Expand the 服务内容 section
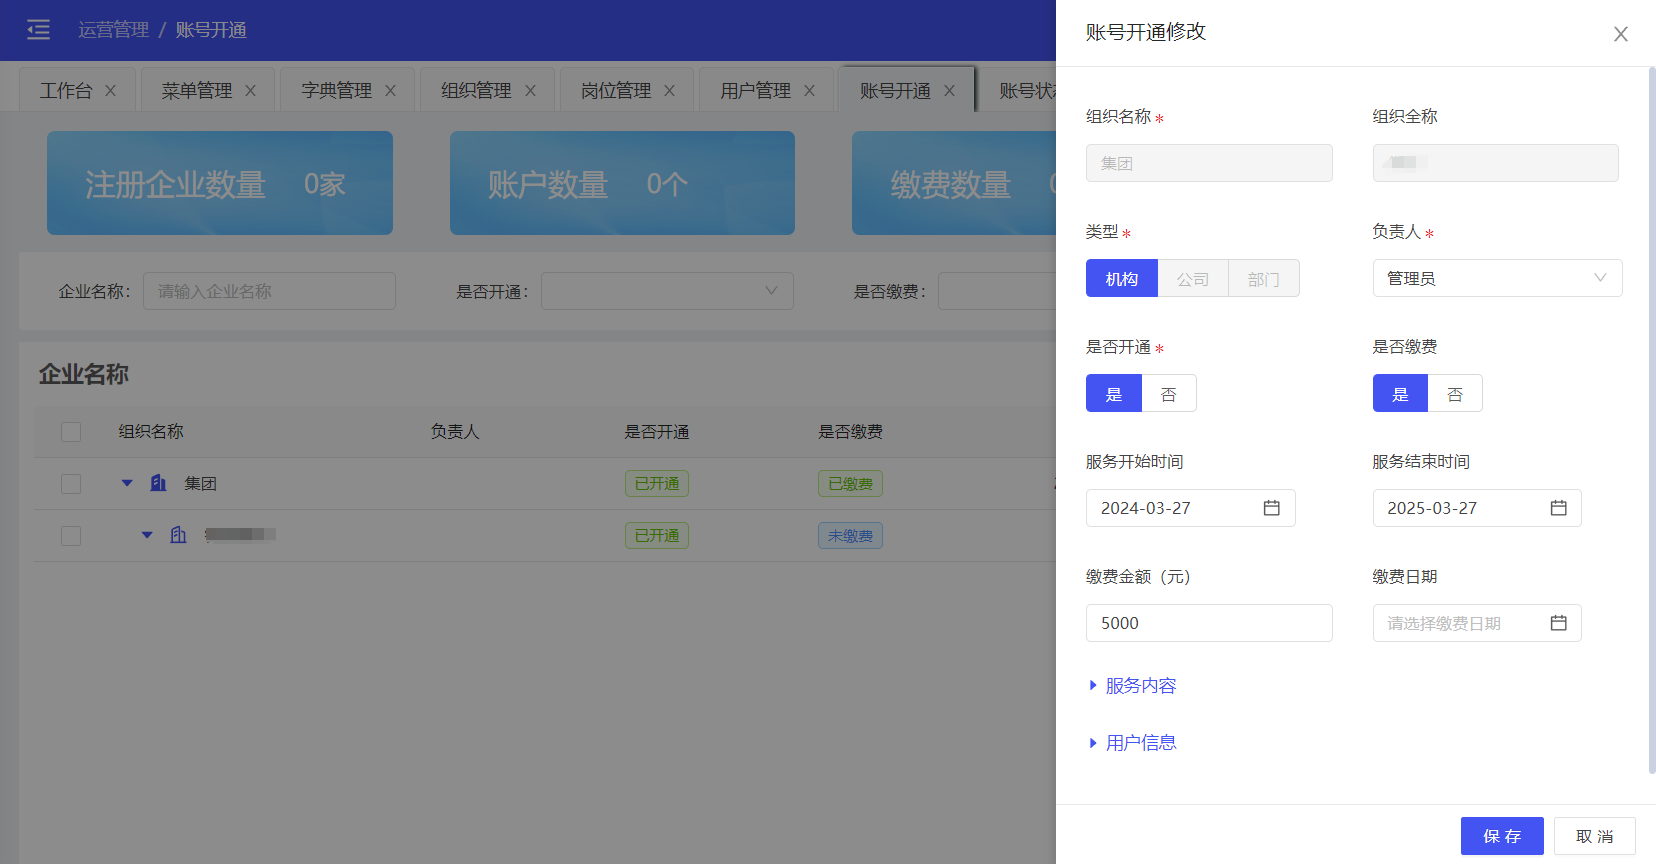Screen dimensions: 1656x864 point(1131,685)
